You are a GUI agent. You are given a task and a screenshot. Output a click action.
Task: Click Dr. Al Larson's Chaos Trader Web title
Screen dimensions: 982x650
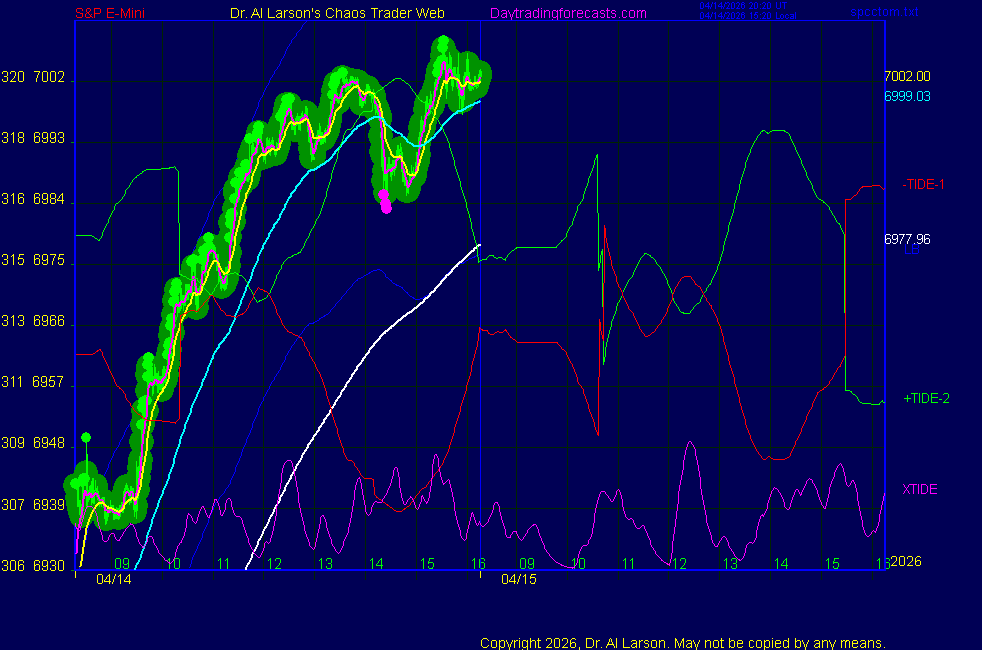pos(331,13)
